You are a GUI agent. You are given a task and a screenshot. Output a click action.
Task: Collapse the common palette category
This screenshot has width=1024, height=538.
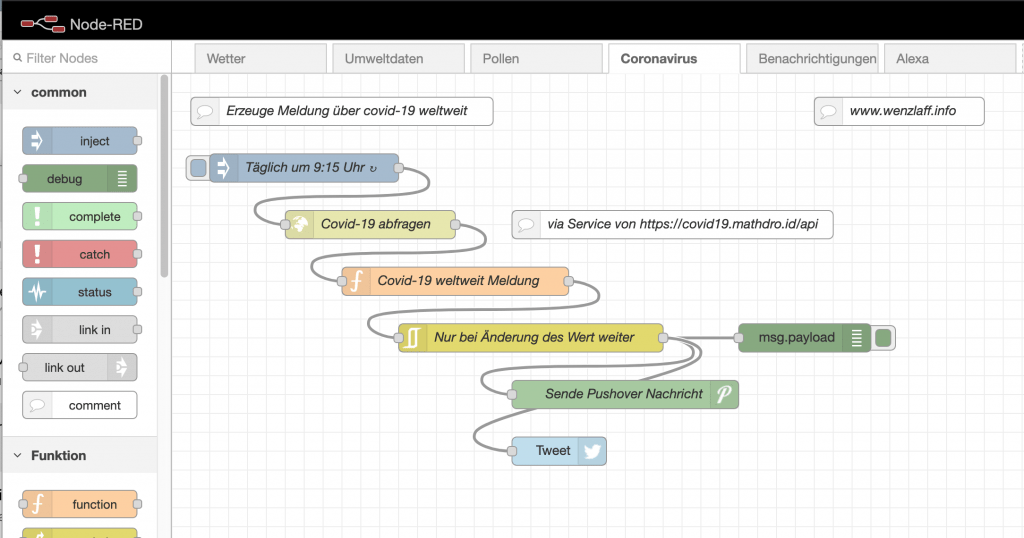tap(18, 92)
